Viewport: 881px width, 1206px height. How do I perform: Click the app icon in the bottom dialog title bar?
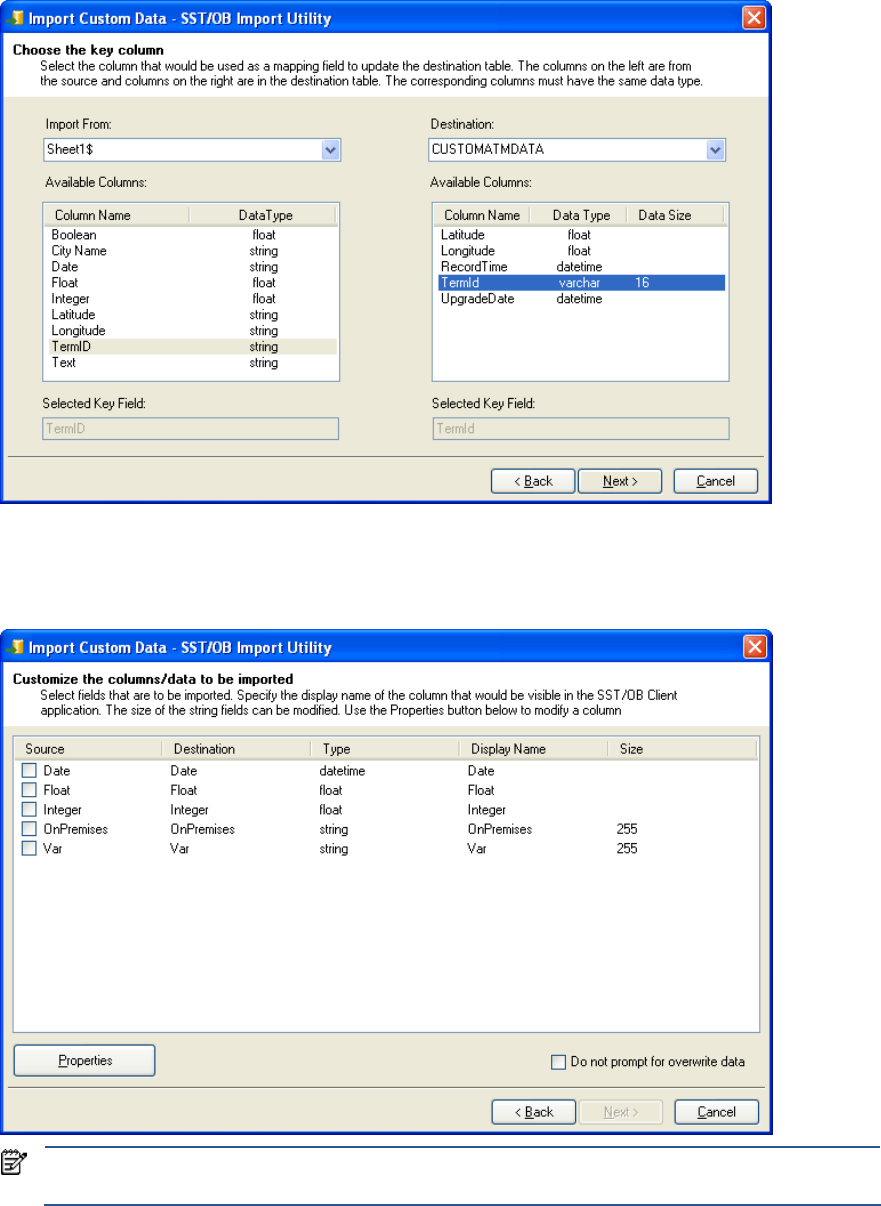(17, 647)
